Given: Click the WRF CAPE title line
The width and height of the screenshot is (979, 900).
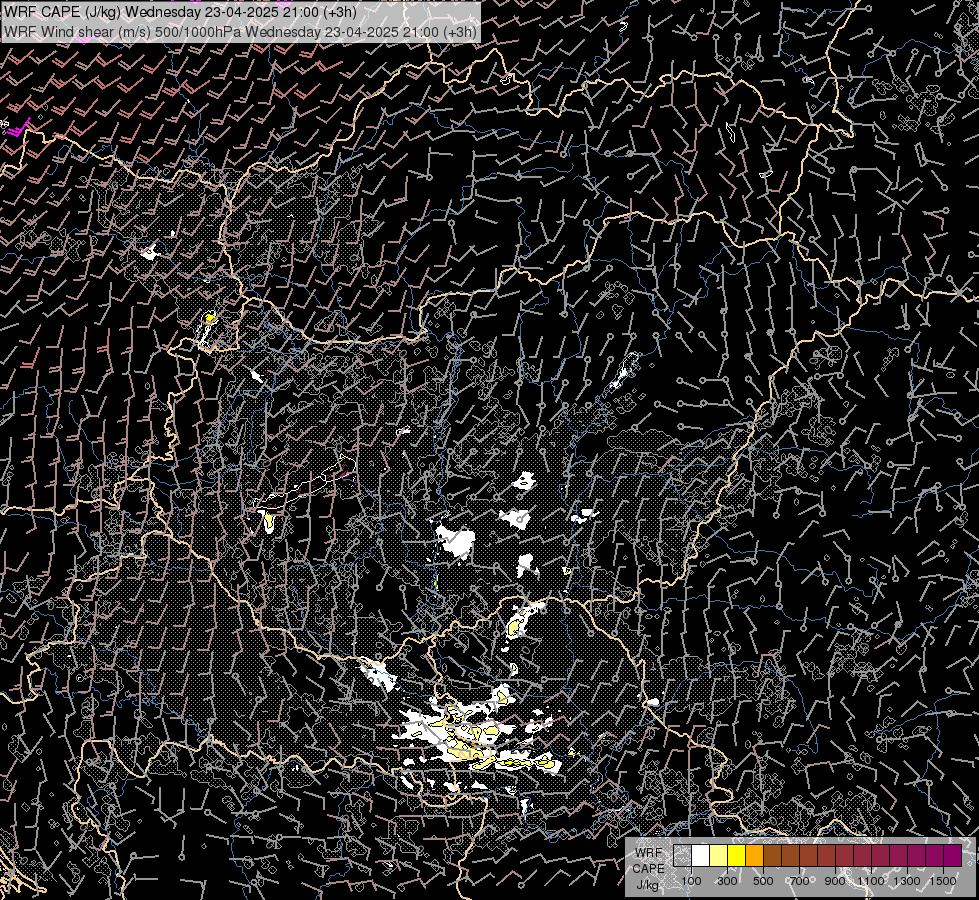Looking at the screenshot, I should pos(180,12).
